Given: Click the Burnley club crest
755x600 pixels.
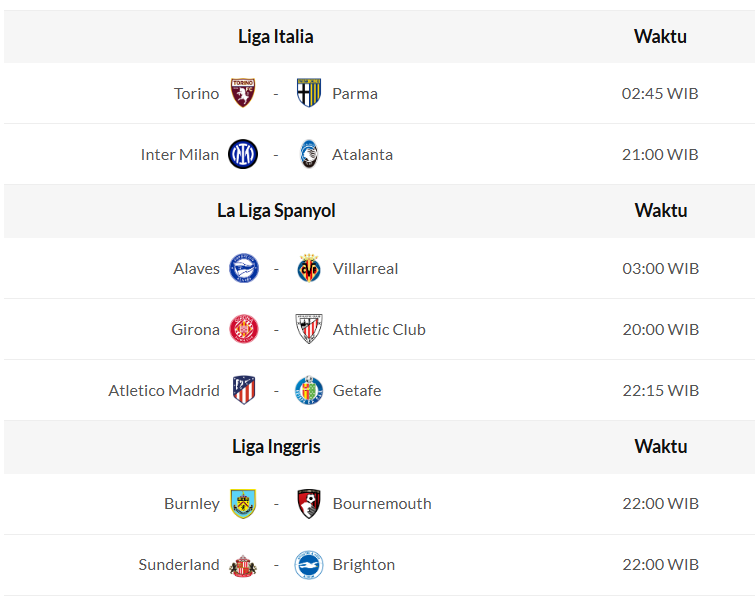Looking at the screenshot, I should tap(243, 503).
